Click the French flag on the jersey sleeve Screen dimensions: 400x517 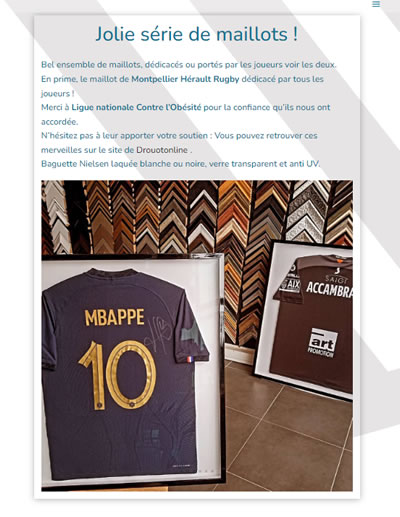[x=190, y=359]
